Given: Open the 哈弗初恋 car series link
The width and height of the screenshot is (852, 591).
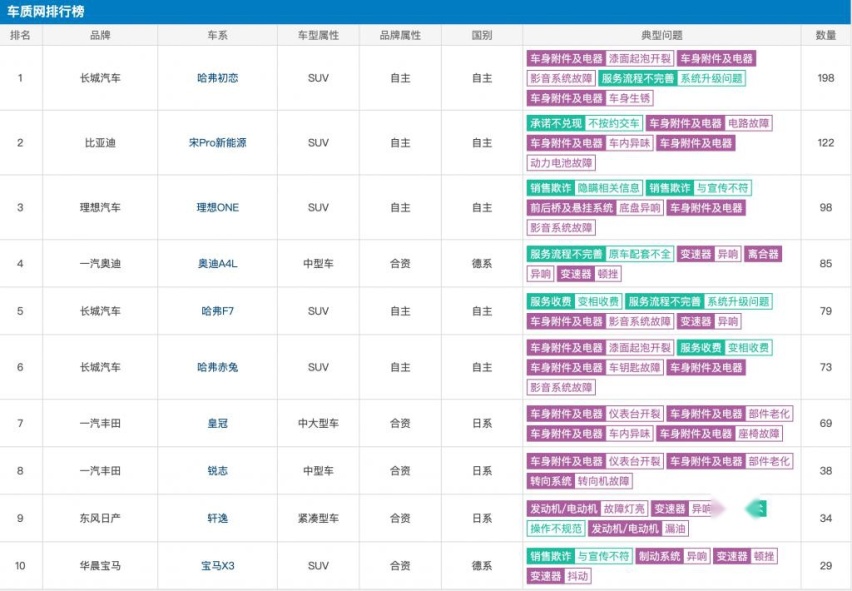Looking at the screenshot, I should 217,78.
